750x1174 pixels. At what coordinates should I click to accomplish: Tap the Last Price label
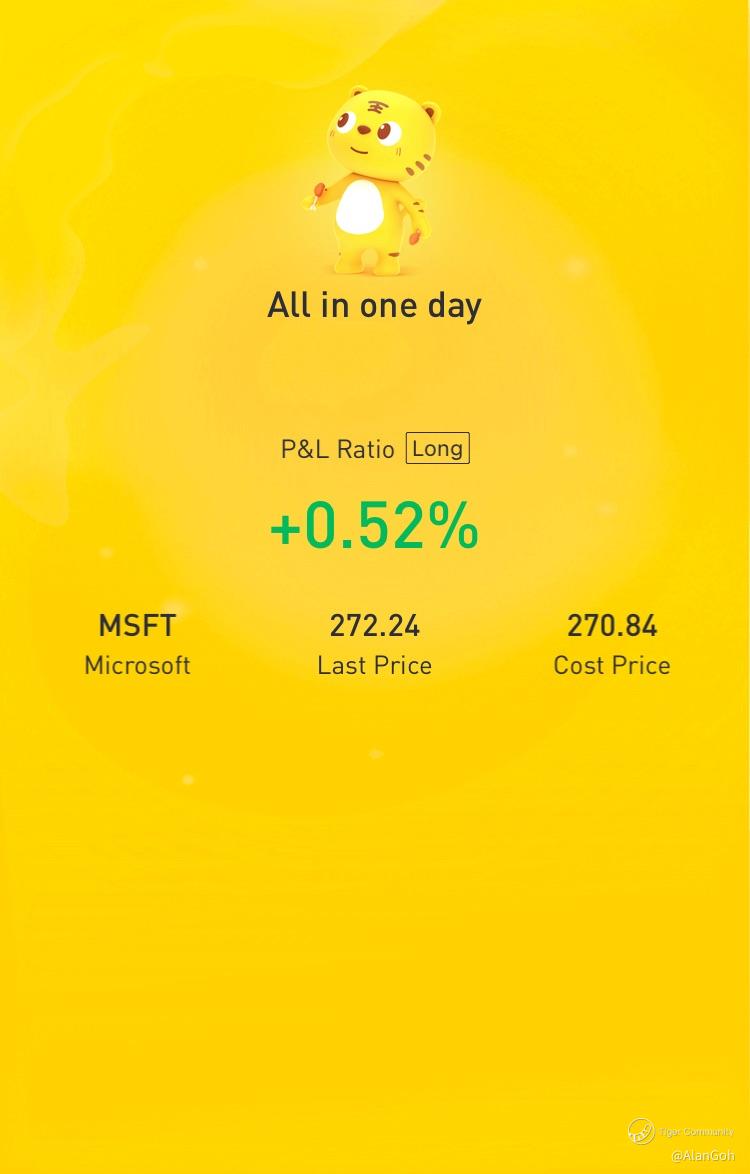click(374, 665)
